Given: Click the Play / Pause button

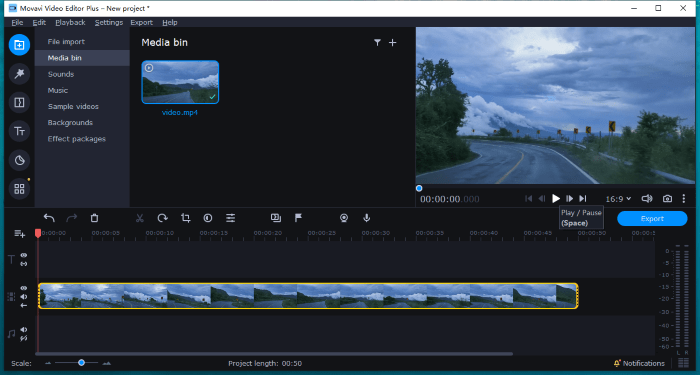Looking at the screenshot, I should [x=556, y=199].
